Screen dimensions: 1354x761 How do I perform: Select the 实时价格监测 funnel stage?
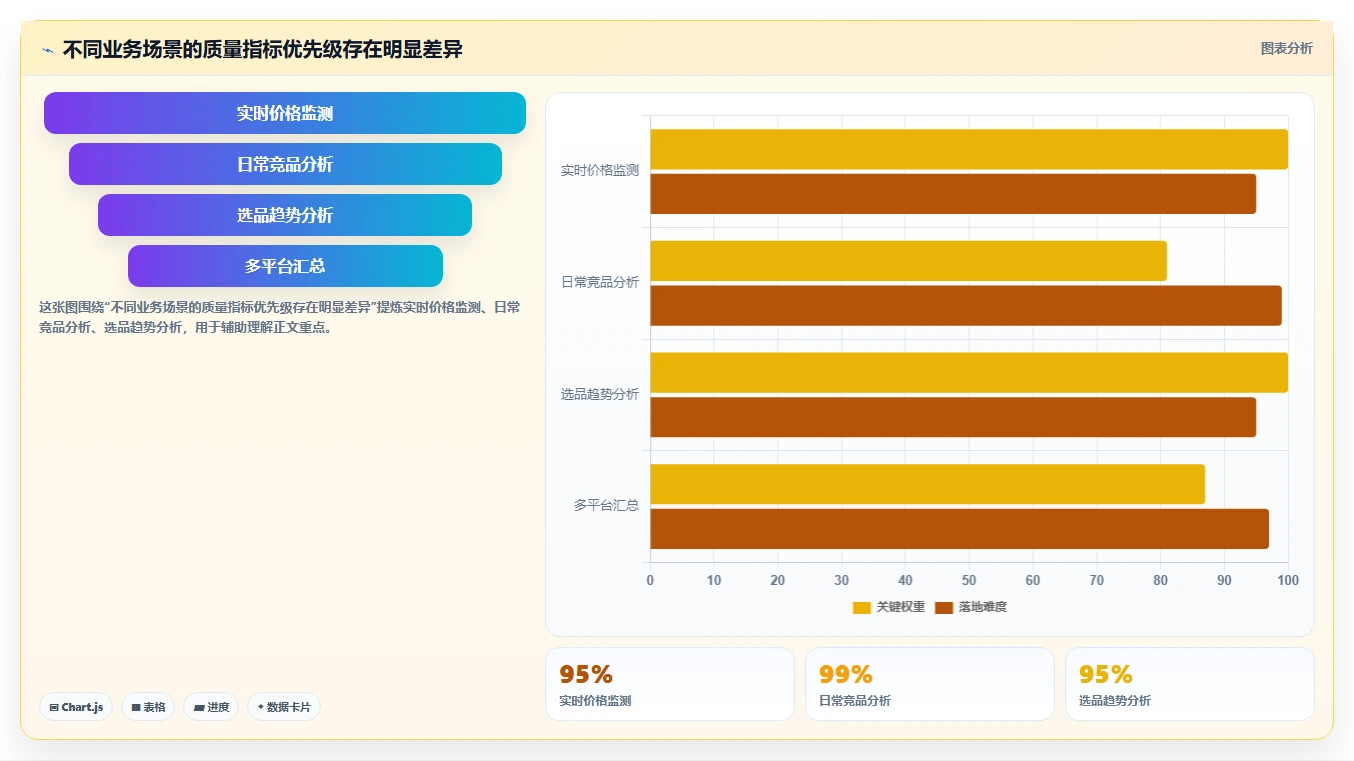(285, 113)
